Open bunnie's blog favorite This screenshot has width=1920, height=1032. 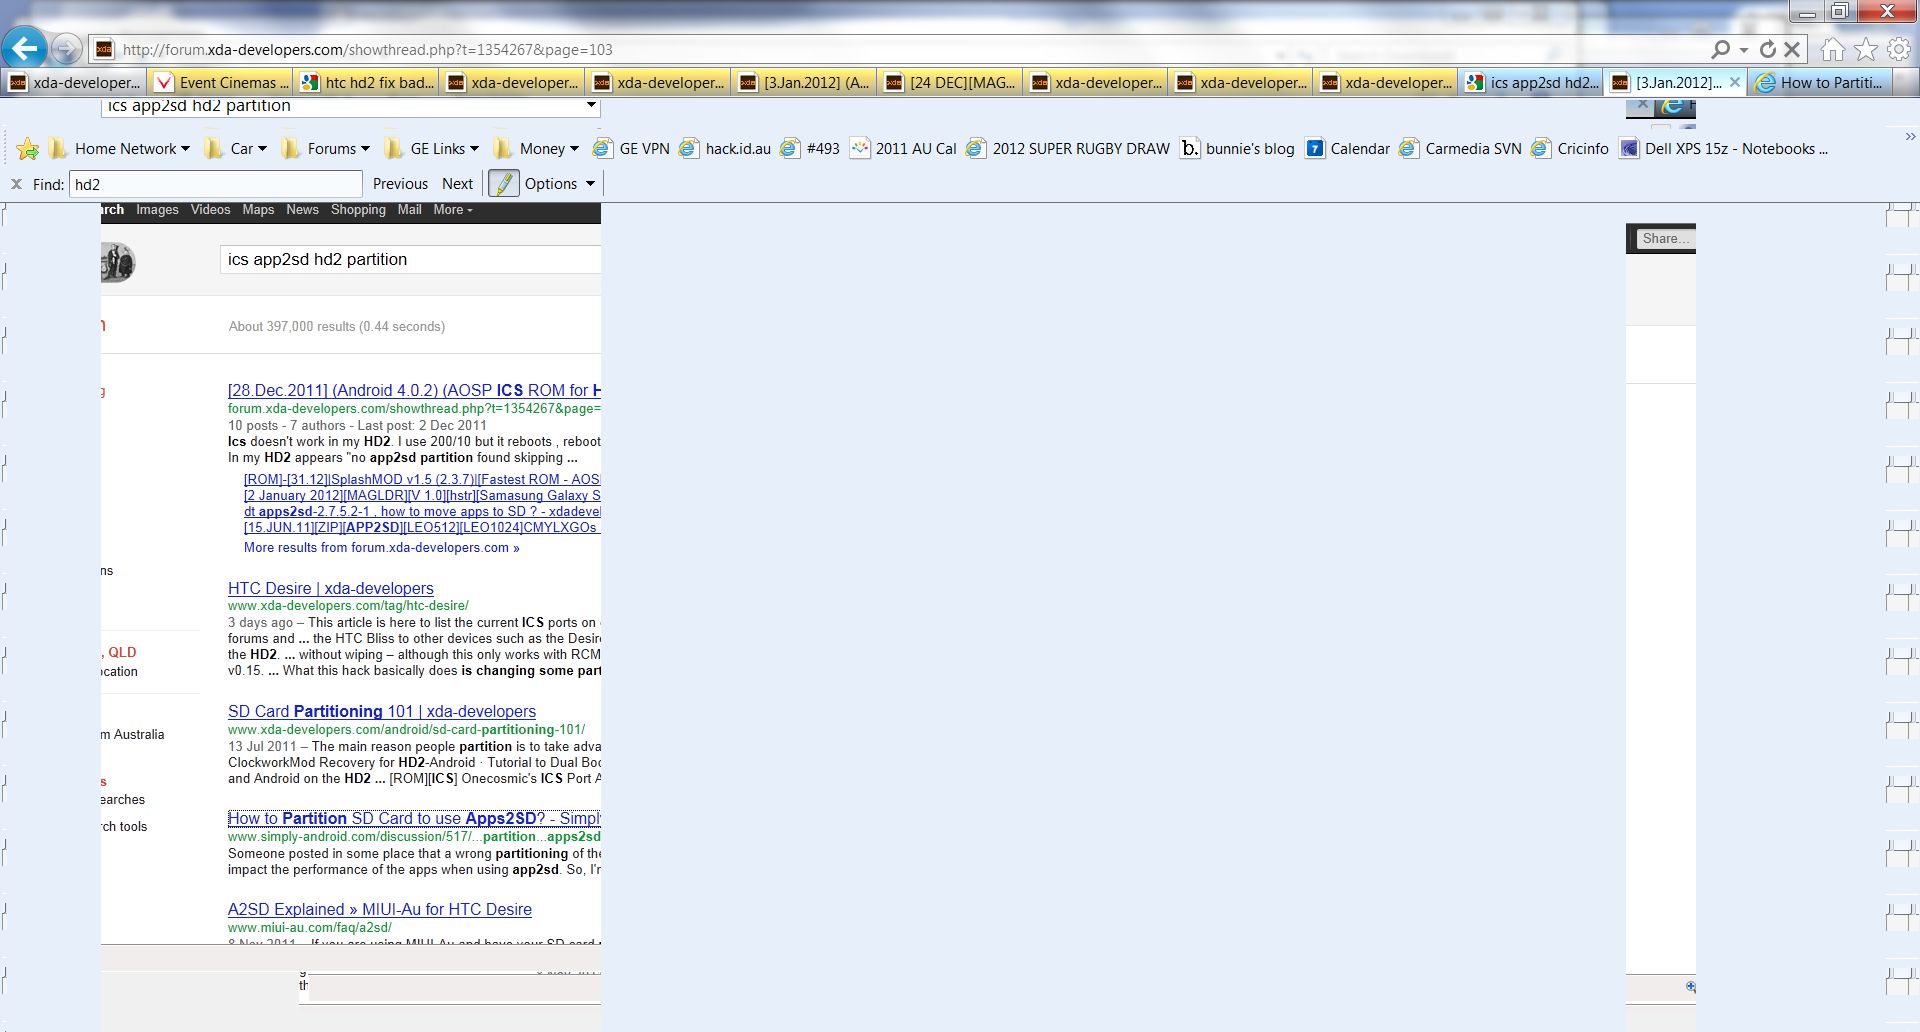(x=1237, y=149)
